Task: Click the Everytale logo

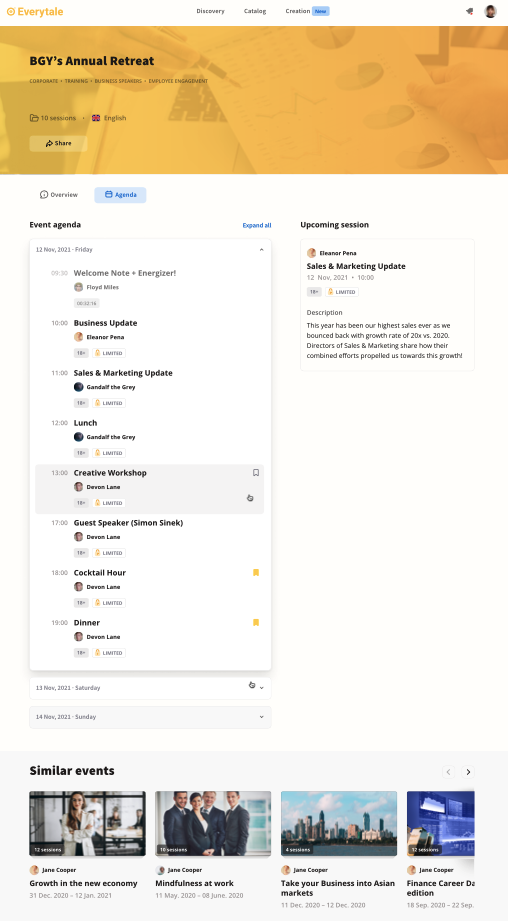Action: point(35,12)
